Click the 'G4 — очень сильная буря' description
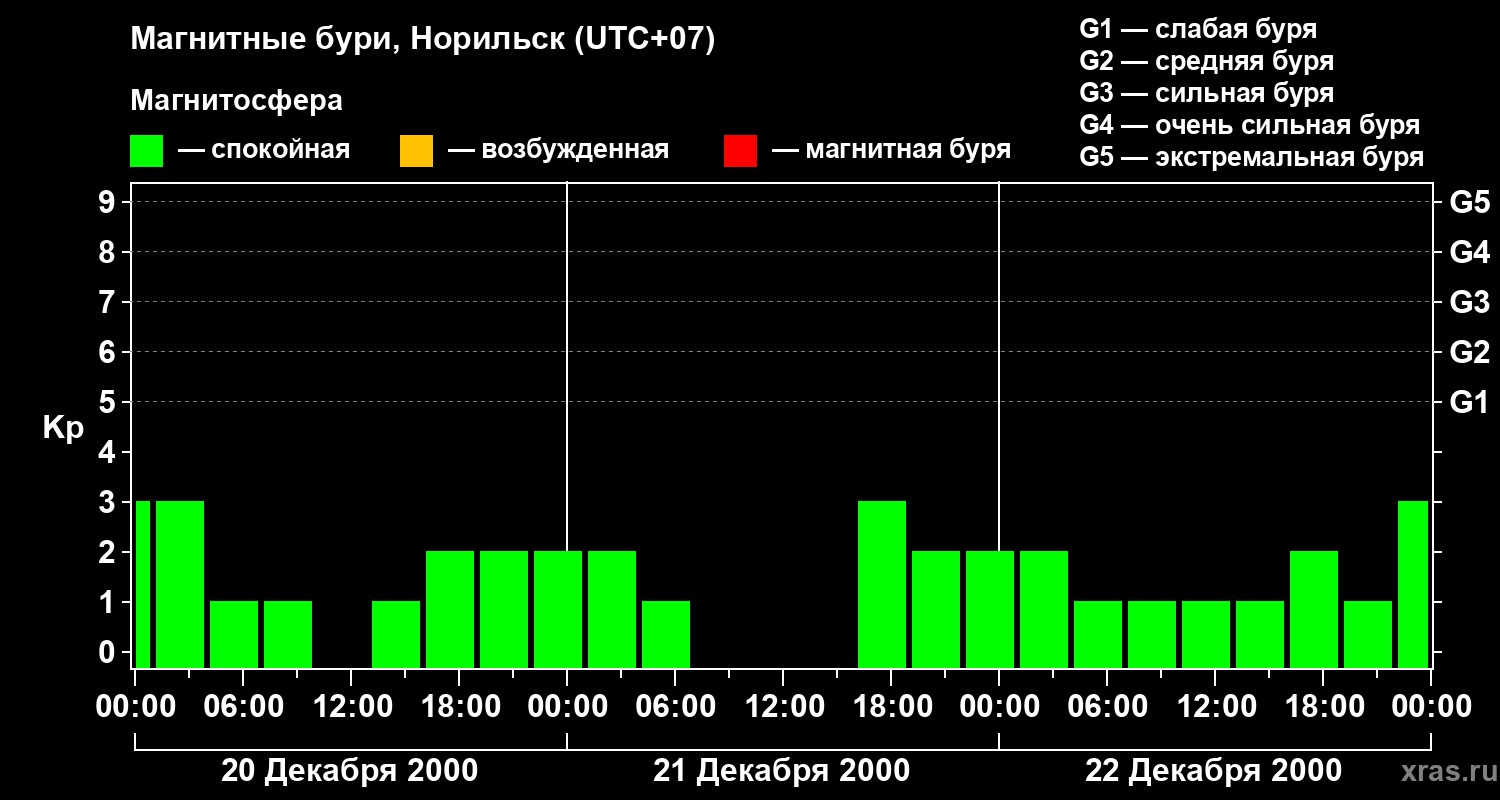This screenshot has height=800, width=1500. [1249, 125]
